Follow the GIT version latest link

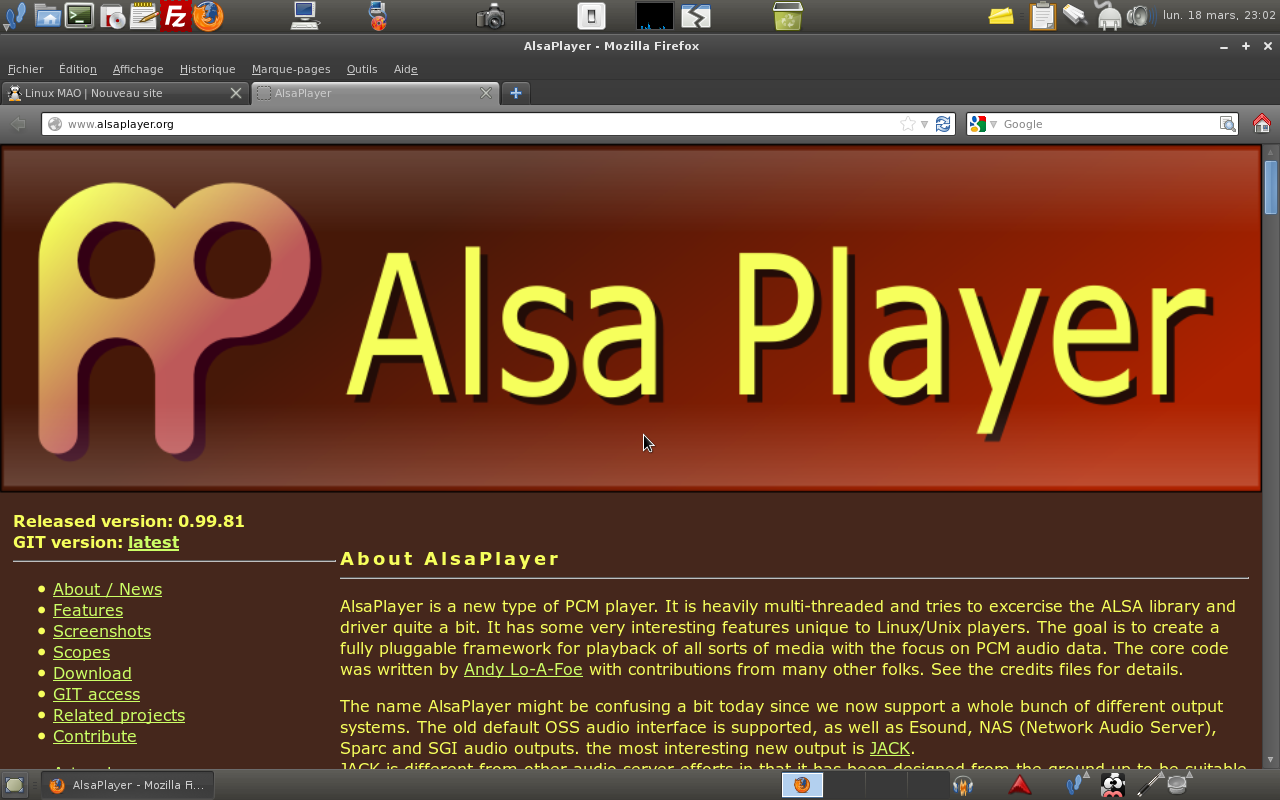click(x=153, y=542)
